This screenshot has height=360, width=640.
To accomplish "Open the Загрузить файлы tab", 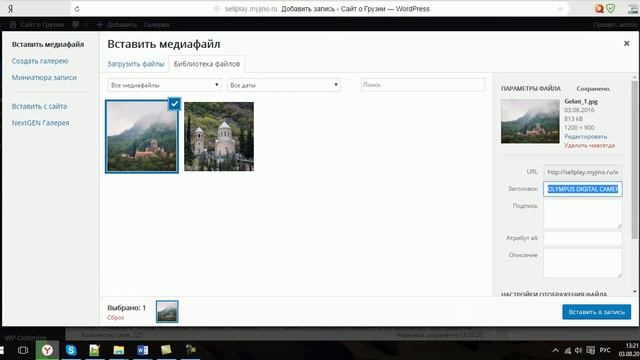I will coord(136,64).
